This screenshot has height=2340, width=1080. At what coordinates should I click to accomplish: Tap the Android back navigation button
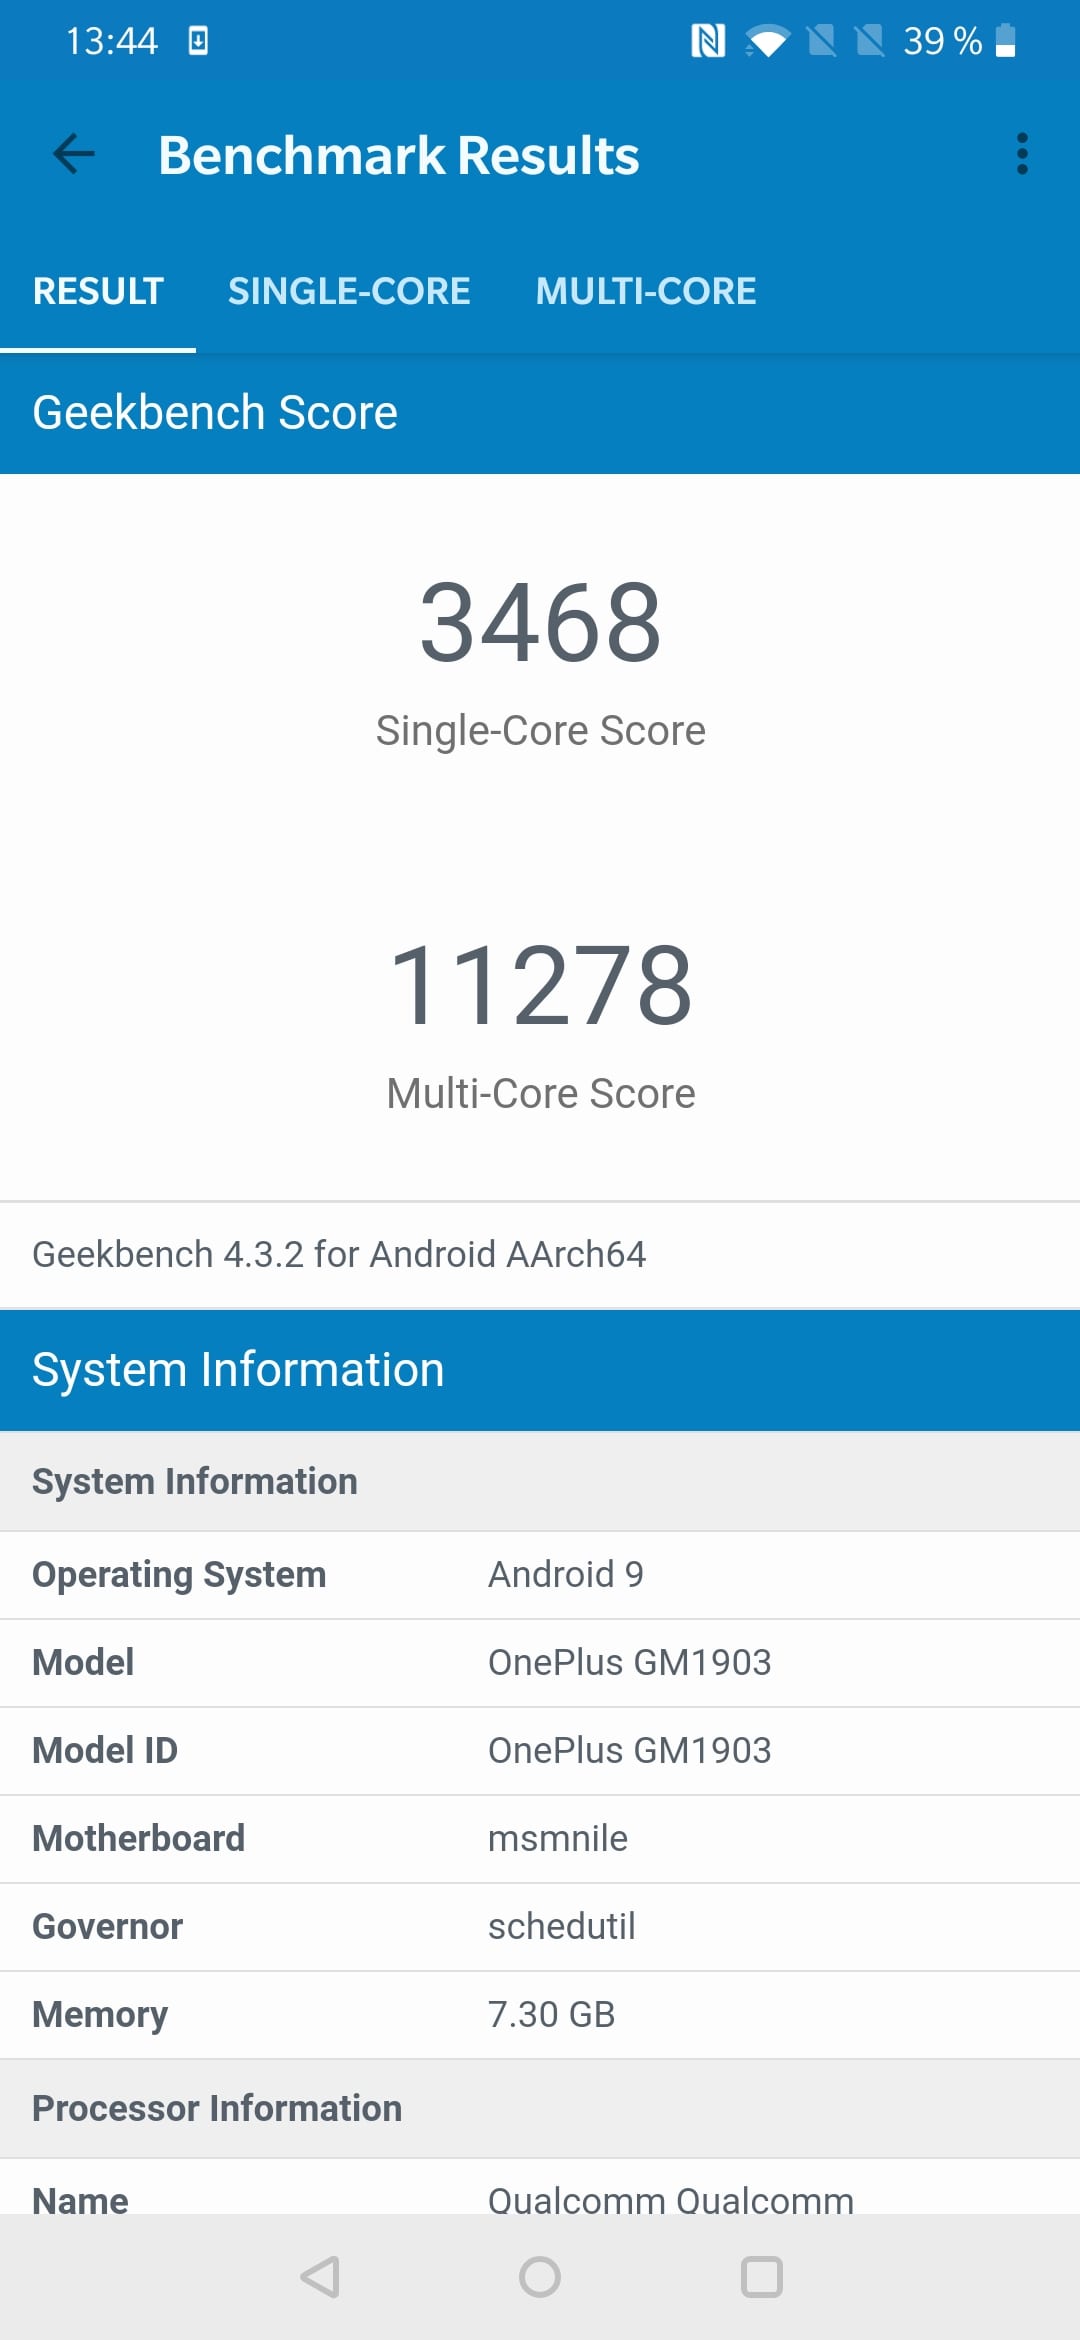320,2277
